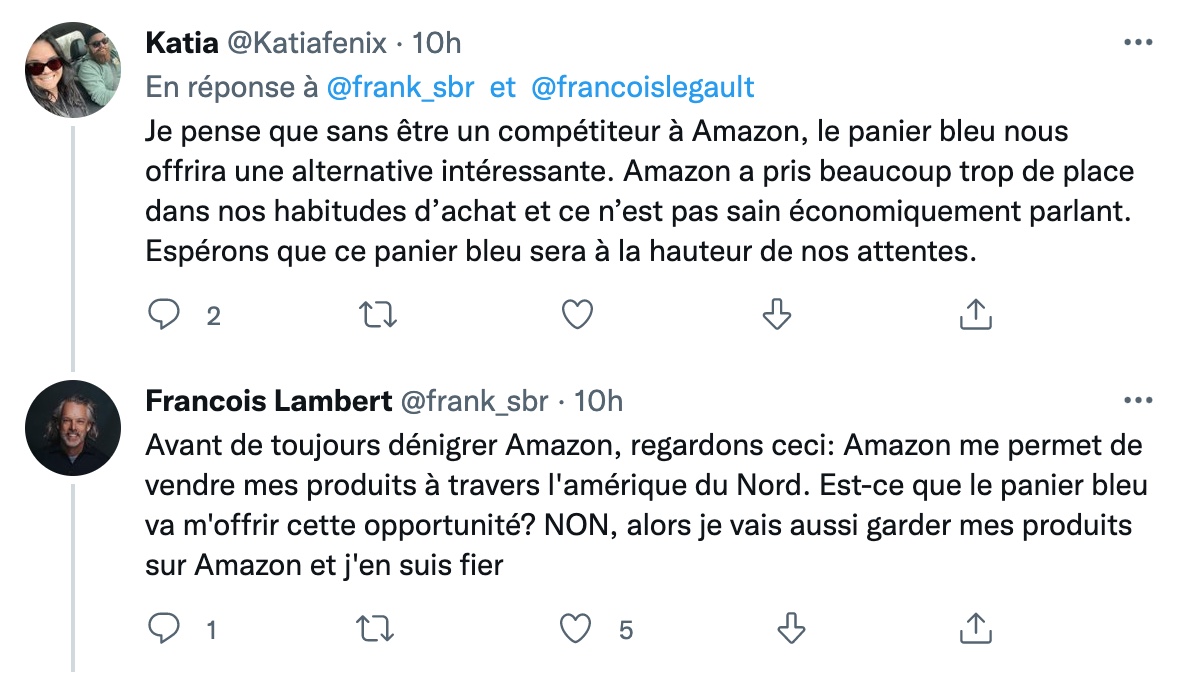Image resolution: width=1188 pixels, height=690 pixels.
Task: Open Katia's tweet 10h timestamp
Action: 438,43
